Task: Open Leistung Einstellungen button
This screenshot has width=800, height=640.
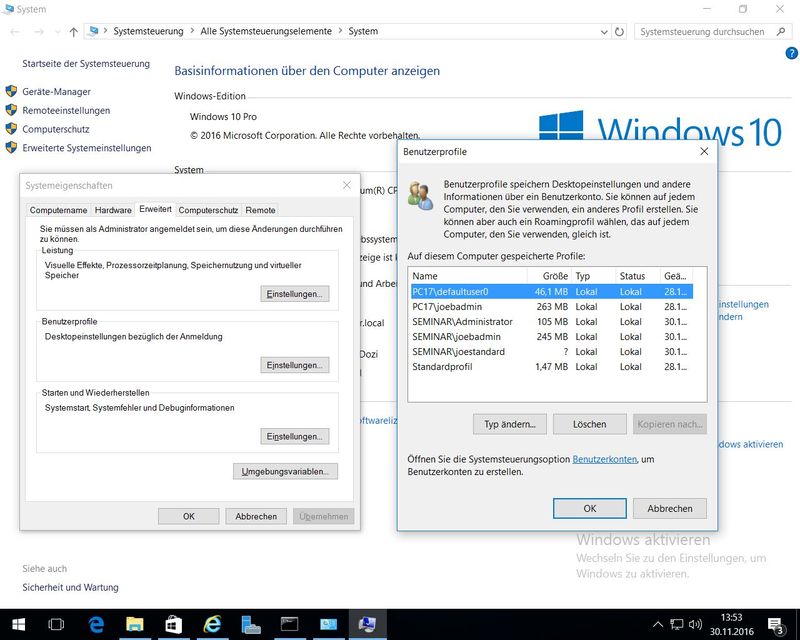Action: (x=294, y=294)
